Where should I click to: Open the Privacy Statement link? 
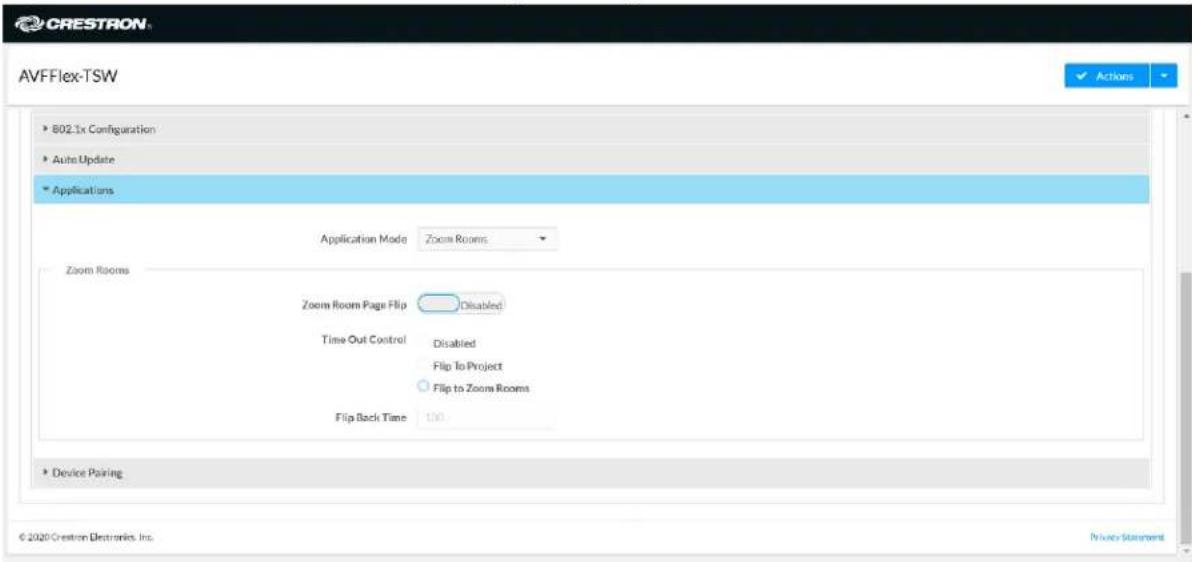coord(1127,537)
